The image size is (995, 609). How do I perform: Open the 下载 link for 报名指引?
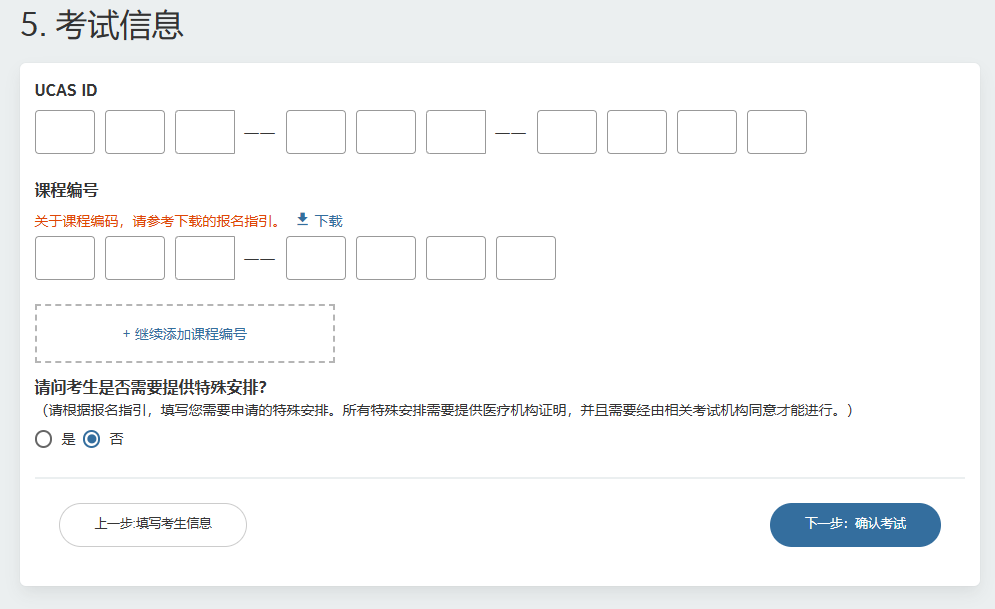[326, 220]
